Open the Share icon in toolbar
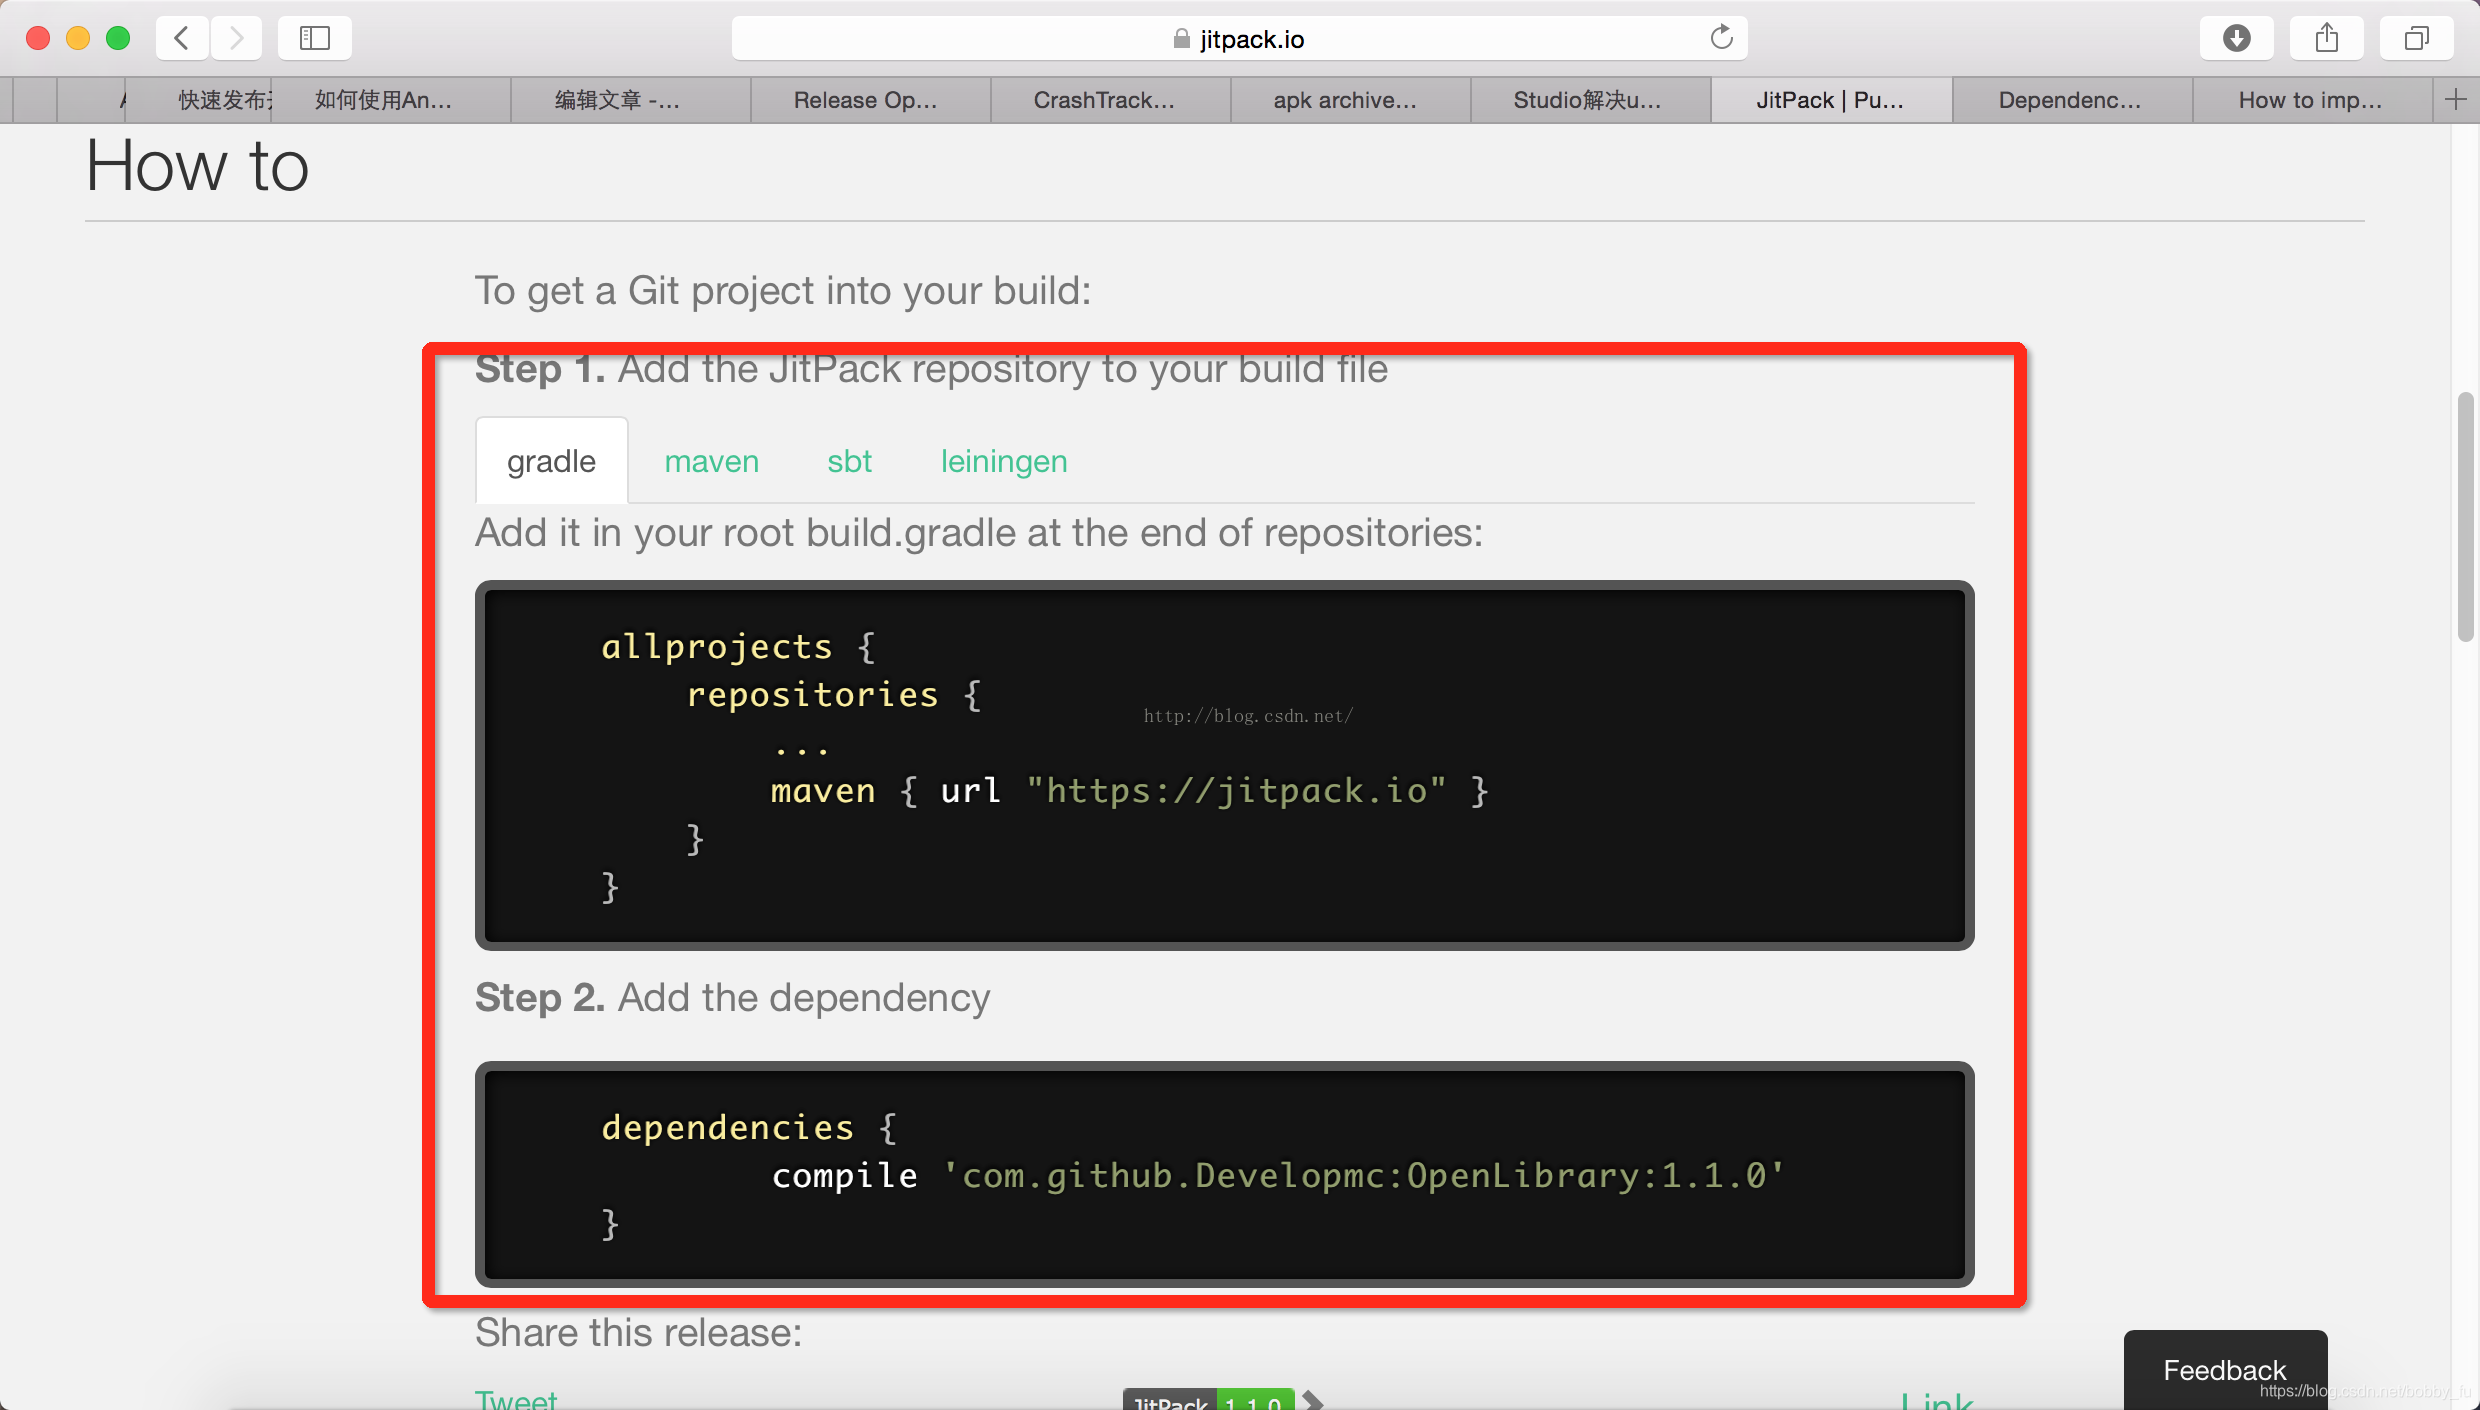The height and width of the screenshot is (1410, 2480). pos(2327,38)
